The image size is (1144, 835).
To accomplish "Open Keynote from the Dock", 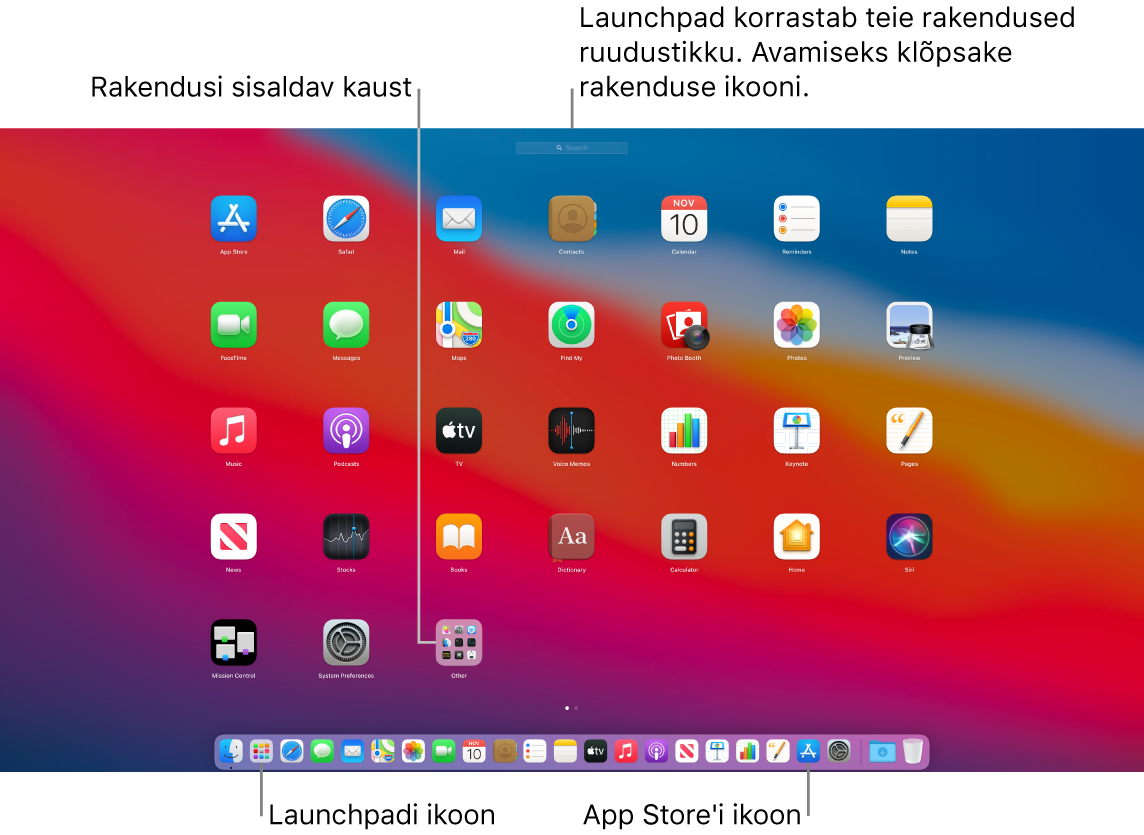I will click(717, 750).
